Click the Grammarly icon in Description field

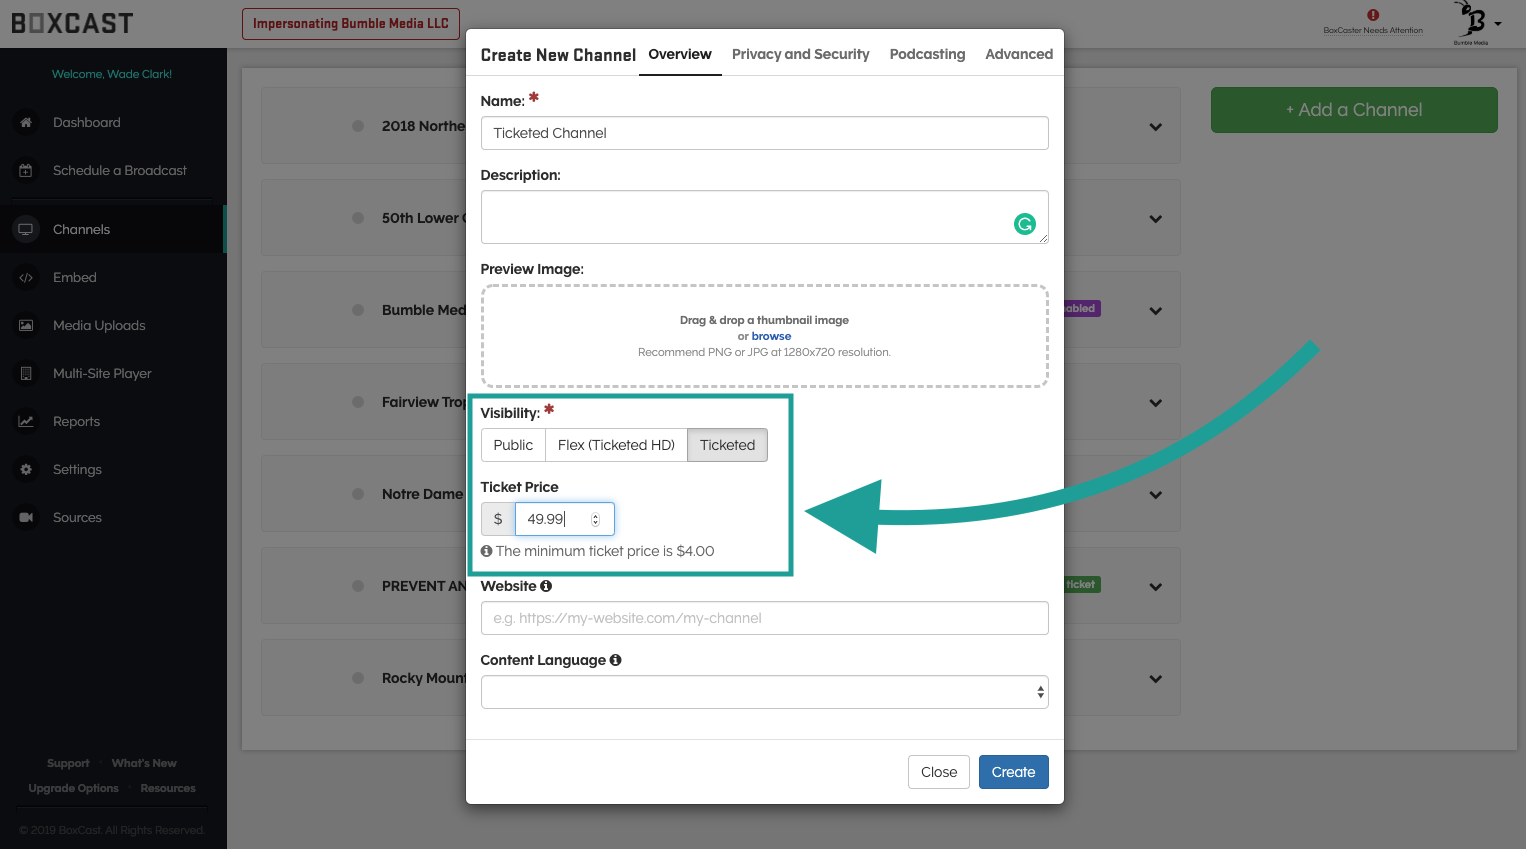pyautogui.click(x=1024, y=224)
